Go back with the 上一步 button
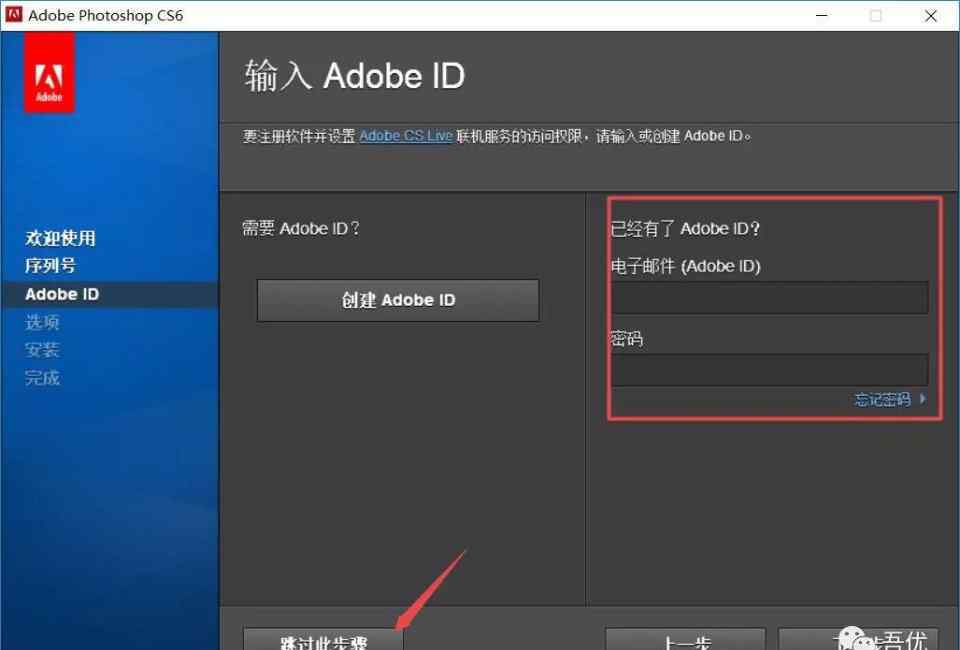The image size is (960, 650). pos(685,639)
